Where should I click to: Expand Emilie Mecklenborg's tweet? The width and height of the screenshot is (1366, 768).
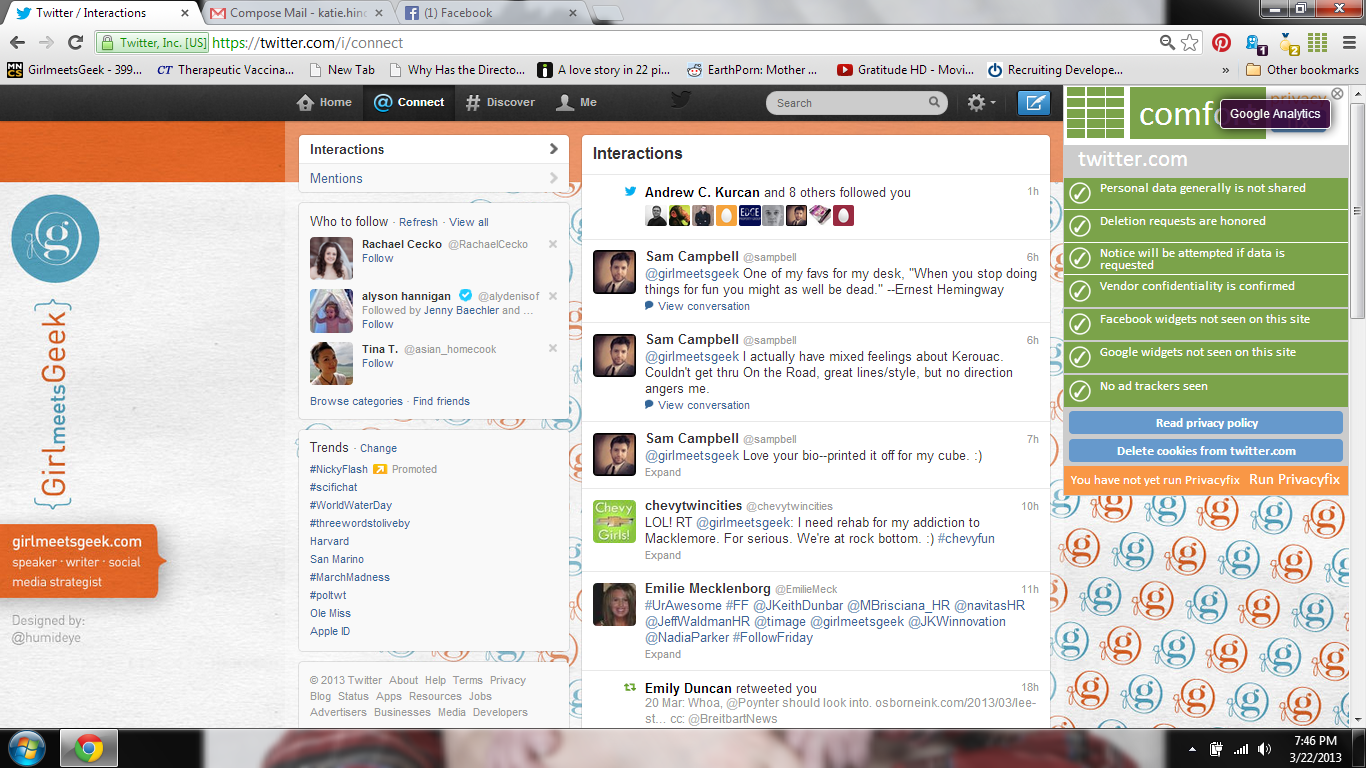pyautogui.click(x=663, y=654)
